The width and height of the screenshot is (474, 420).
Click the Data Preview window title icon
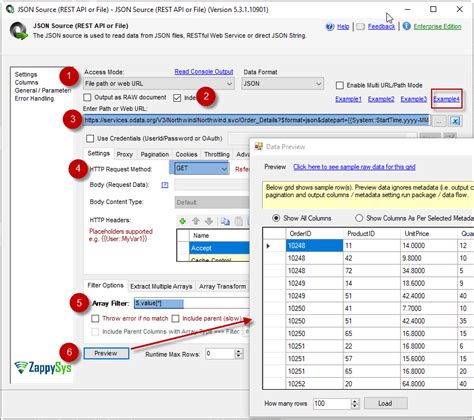tap(259, 146)
